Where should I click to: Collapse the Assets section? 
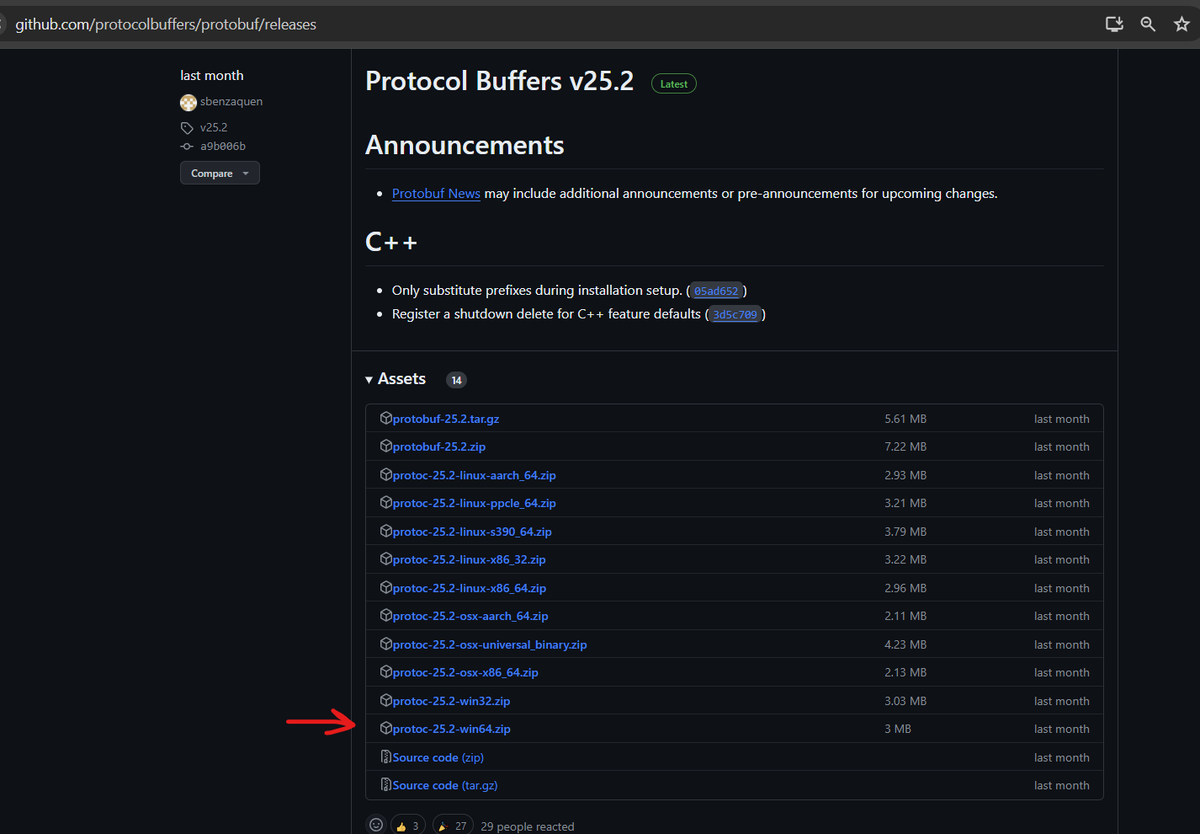pos(396,379)
